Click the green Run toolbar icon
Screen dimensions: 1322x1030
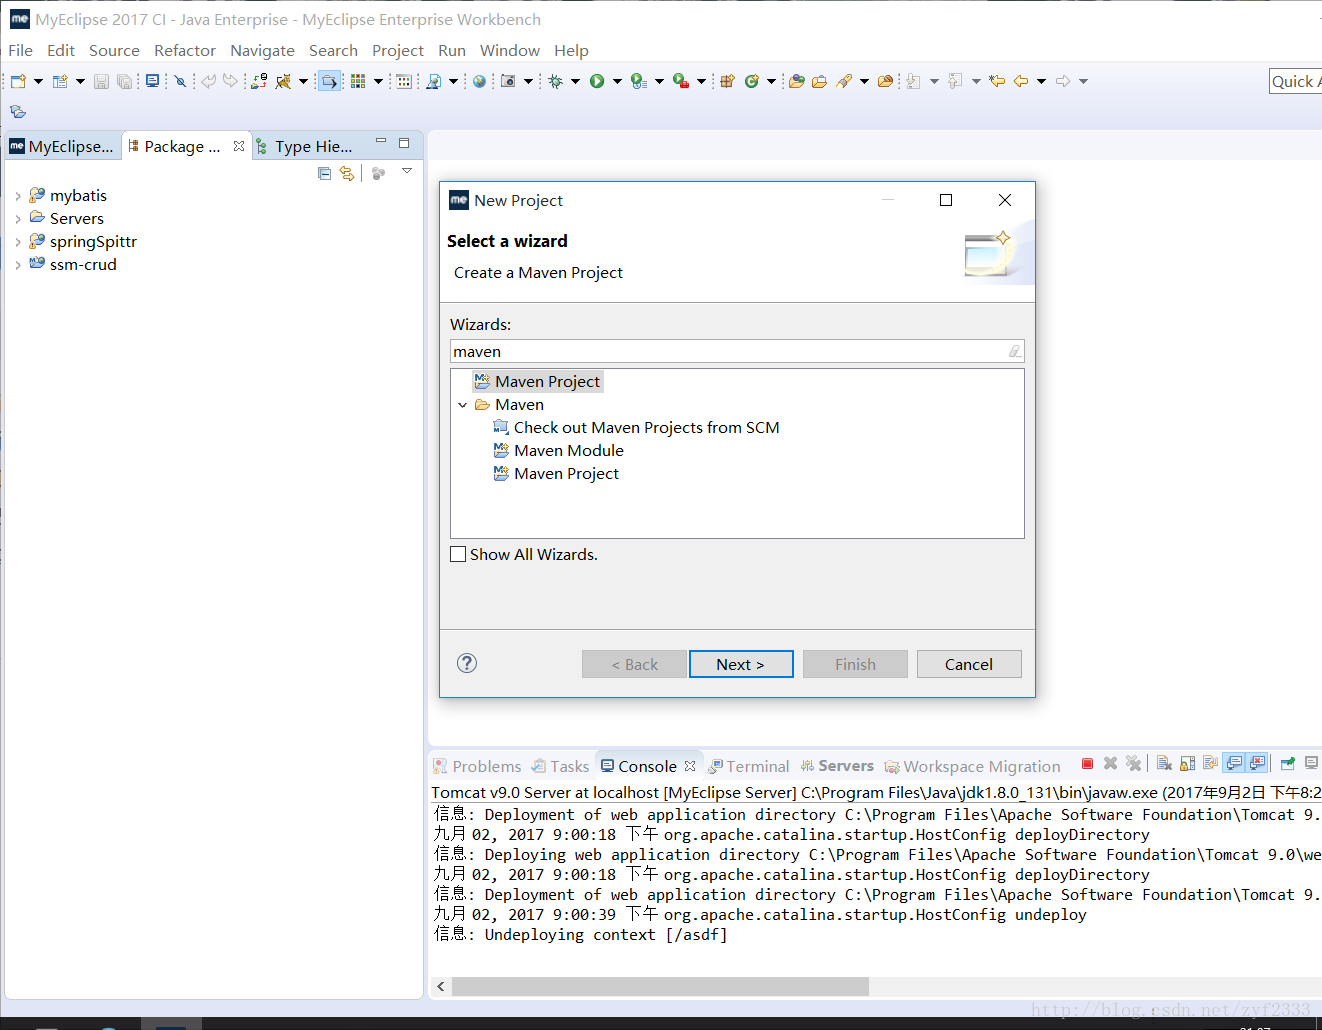click(597, 81)
